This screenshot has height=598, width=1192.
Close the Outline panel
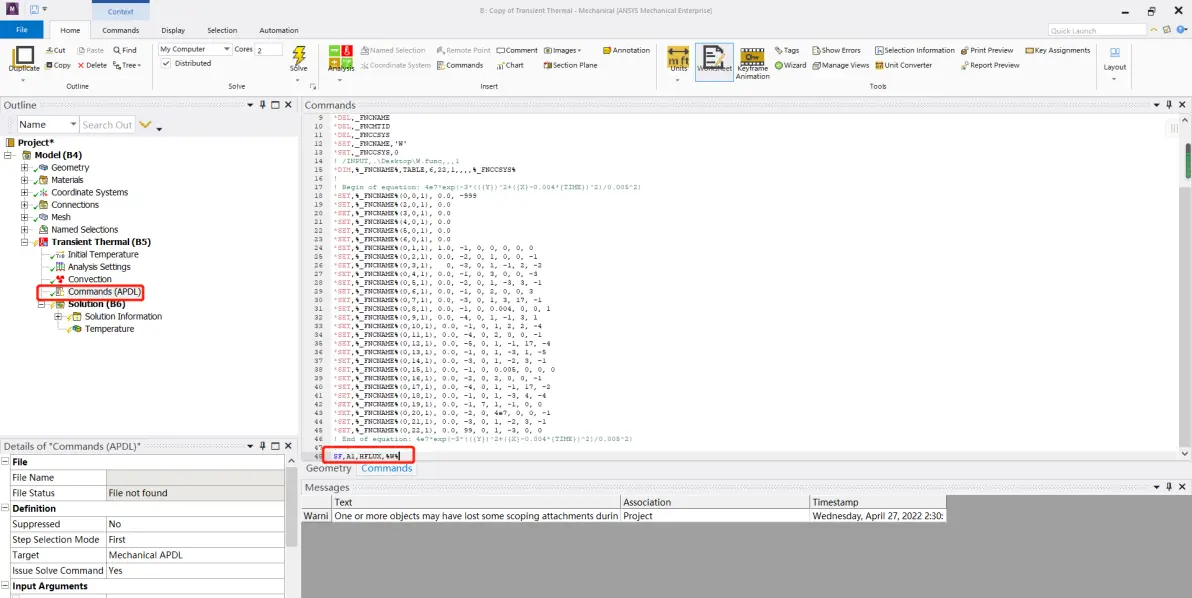pyautogui.click(x=288, y=105)
